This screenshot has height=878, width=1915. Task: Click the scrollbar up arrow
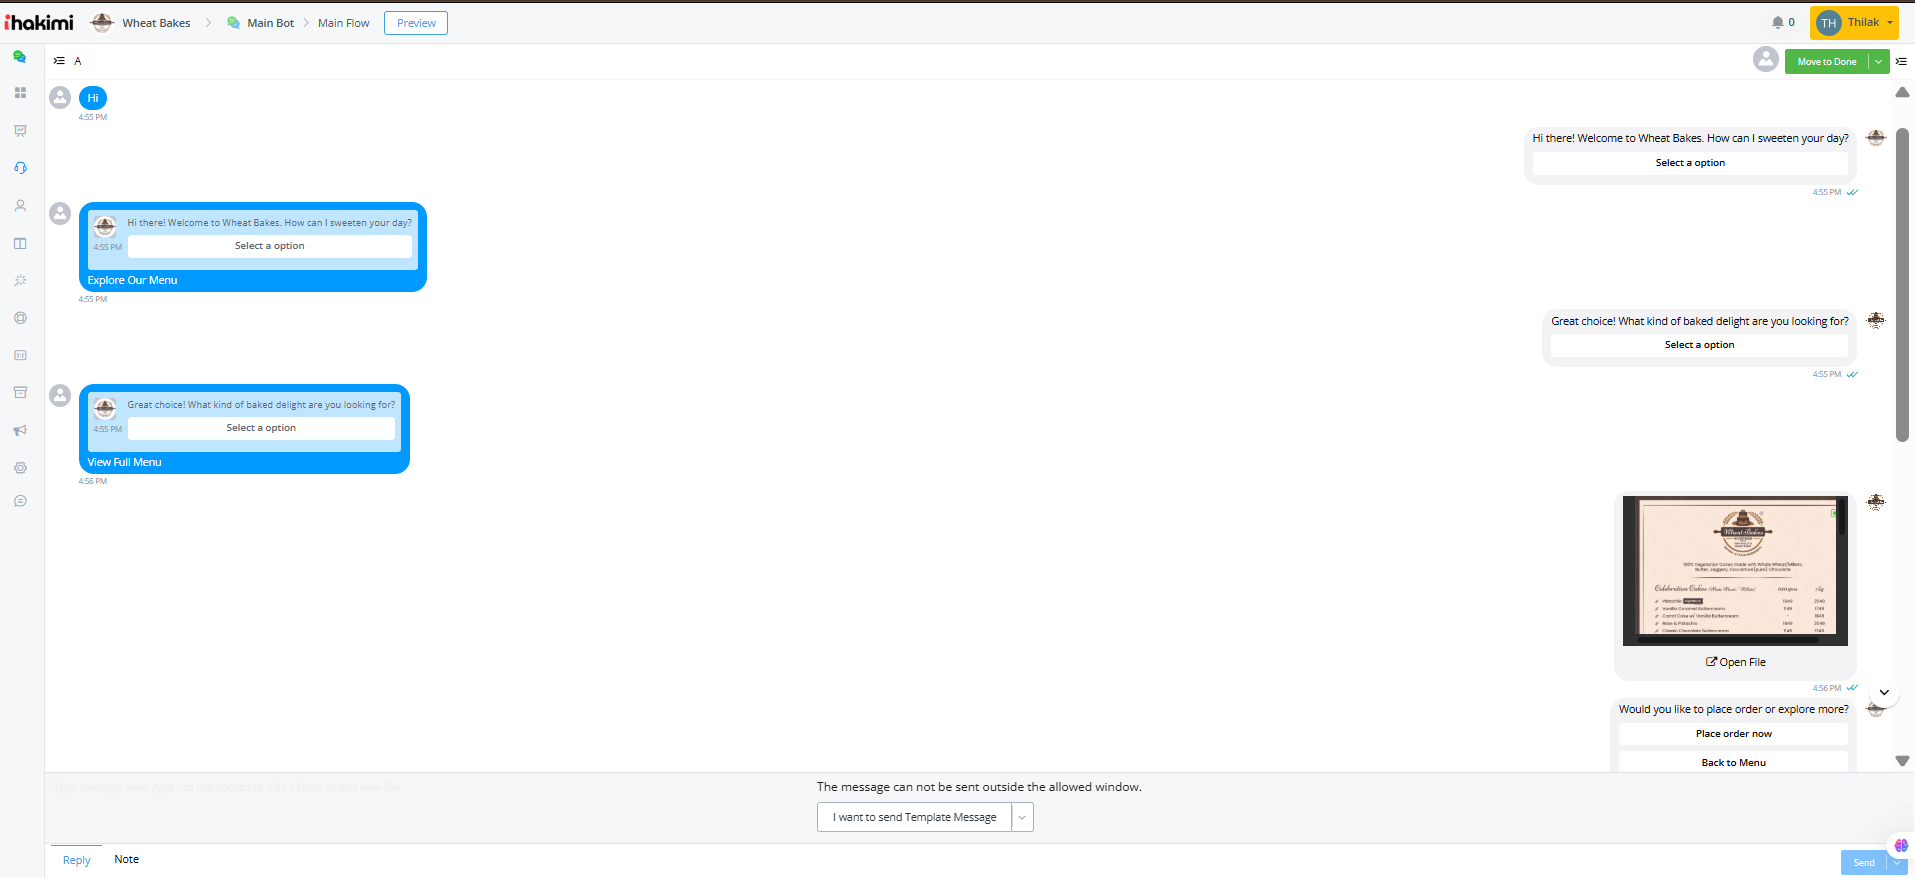[1902, 92]
